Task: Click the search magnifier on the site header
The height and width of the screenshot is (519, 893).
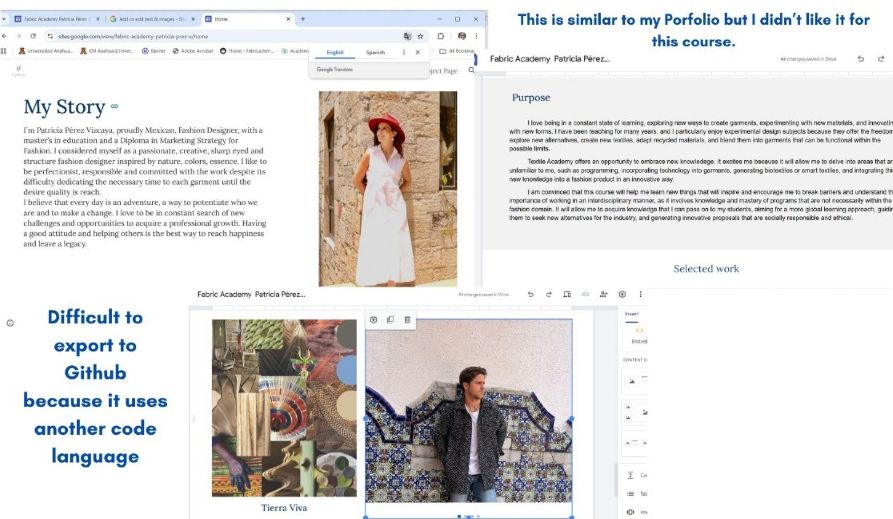Action: pos(471,71)
